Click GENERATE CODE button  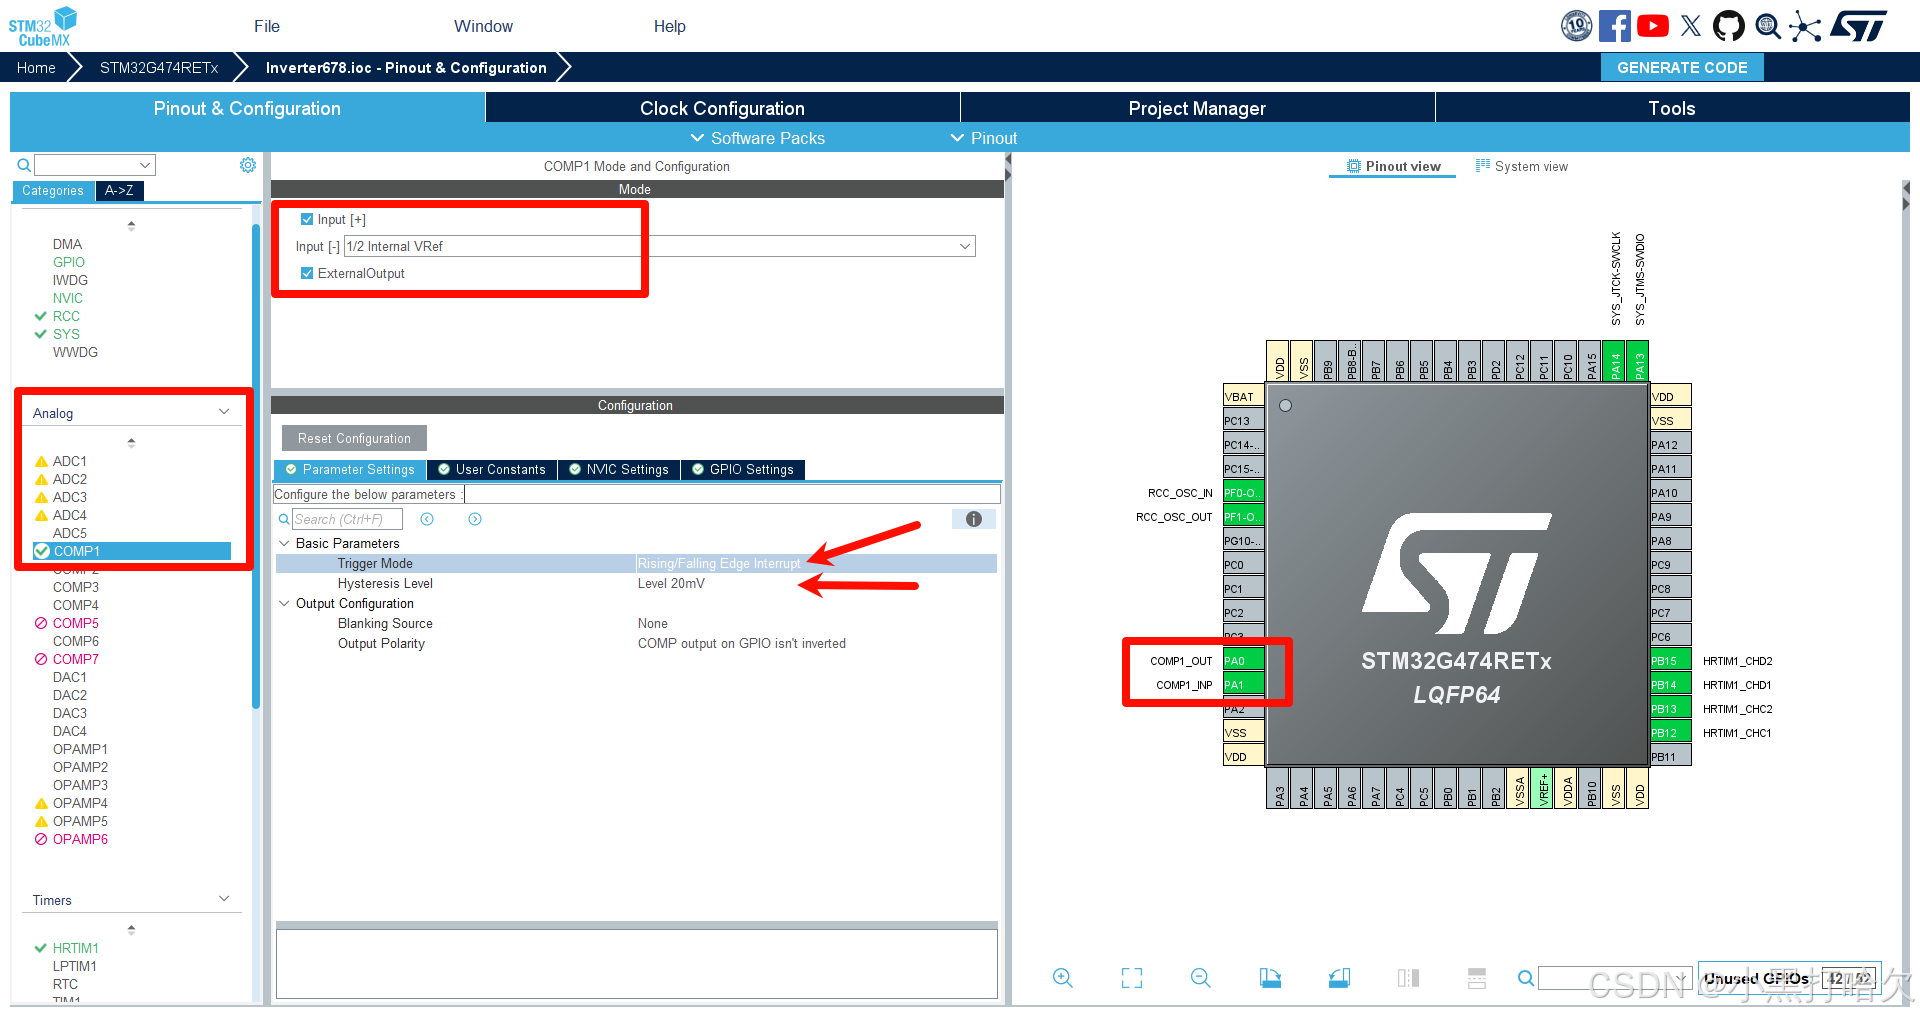click(x=1682, y=67)
